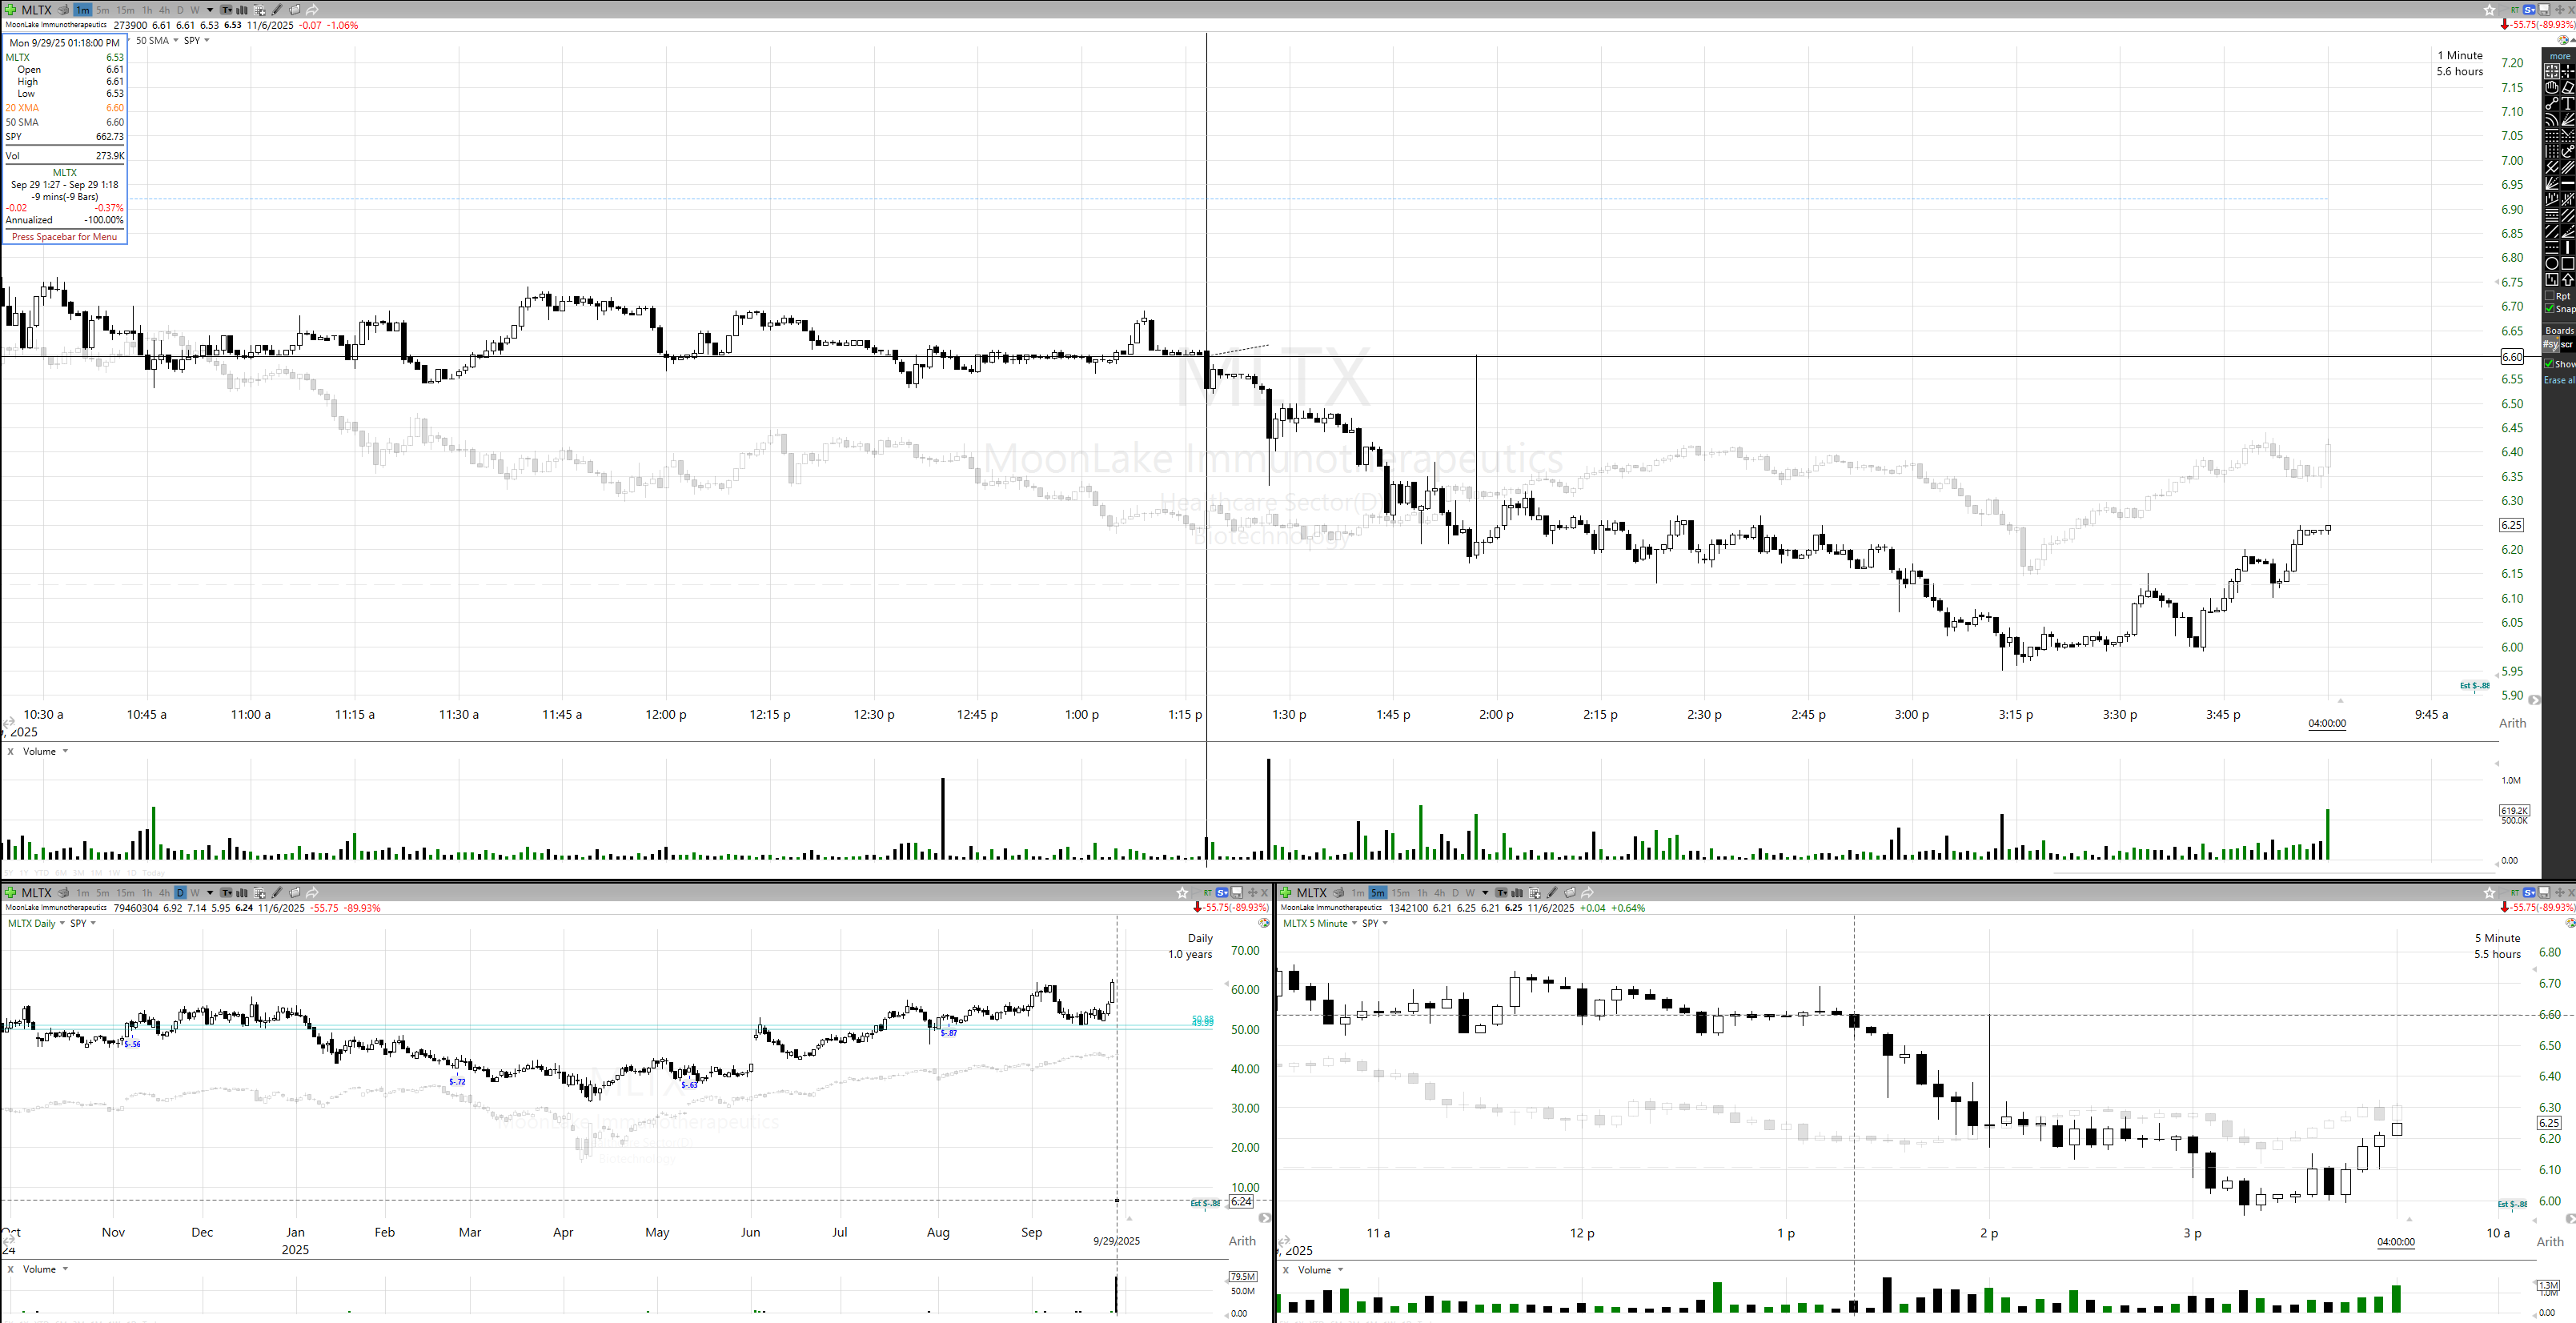Viewport: 2576px width, 1323px height.
Task: Open the MLTX 5 Minute legend dropdown
Action: point(1354,923)
